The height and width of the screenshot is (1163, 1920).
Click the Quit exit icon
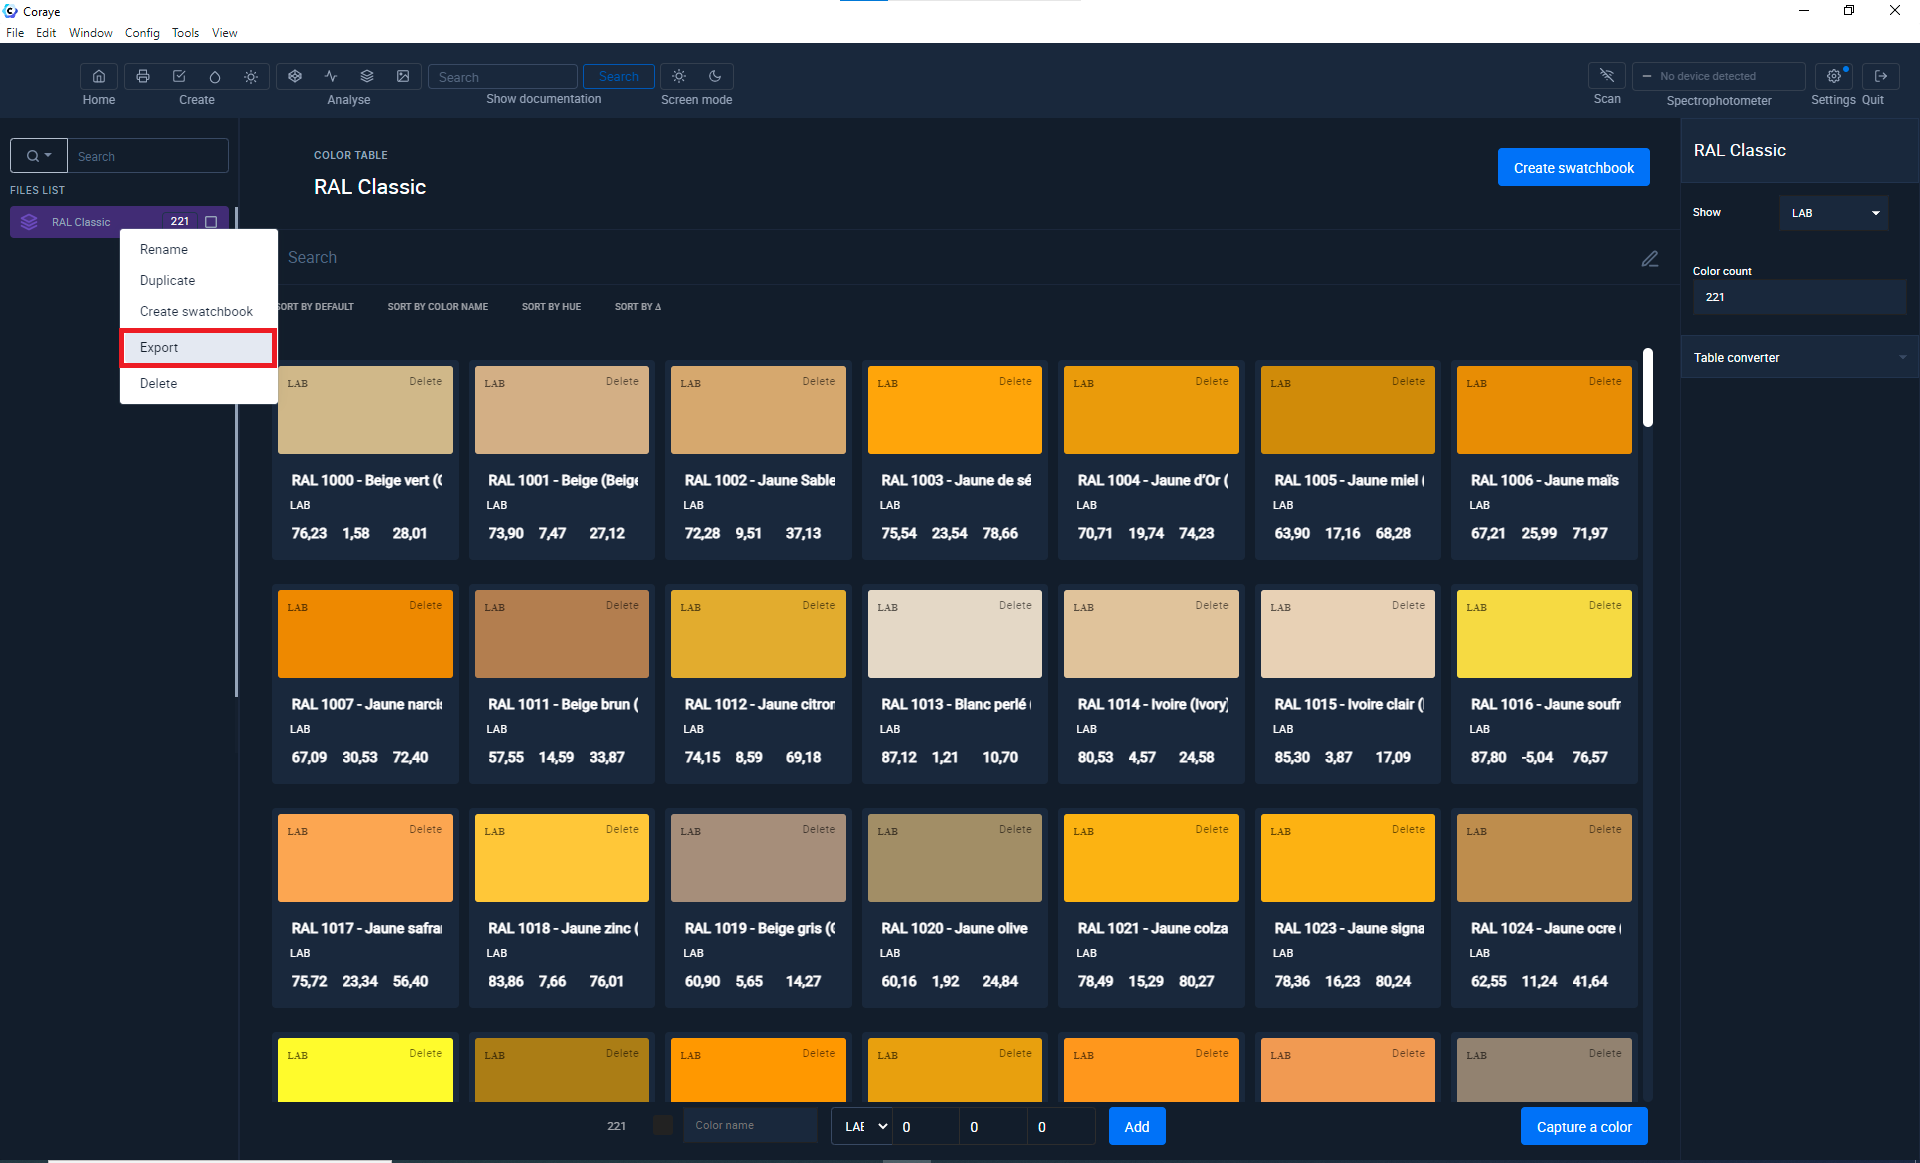pos(1881,76)
